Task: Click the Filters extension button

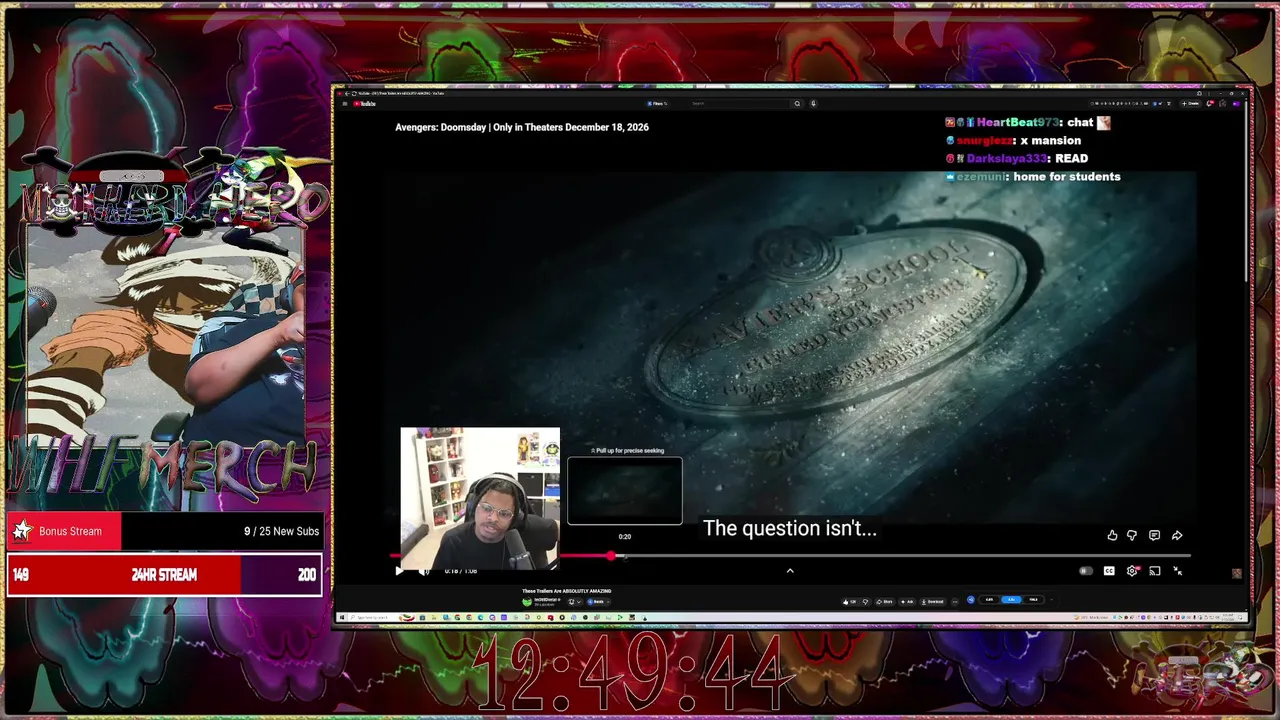Action: point(657,103)
